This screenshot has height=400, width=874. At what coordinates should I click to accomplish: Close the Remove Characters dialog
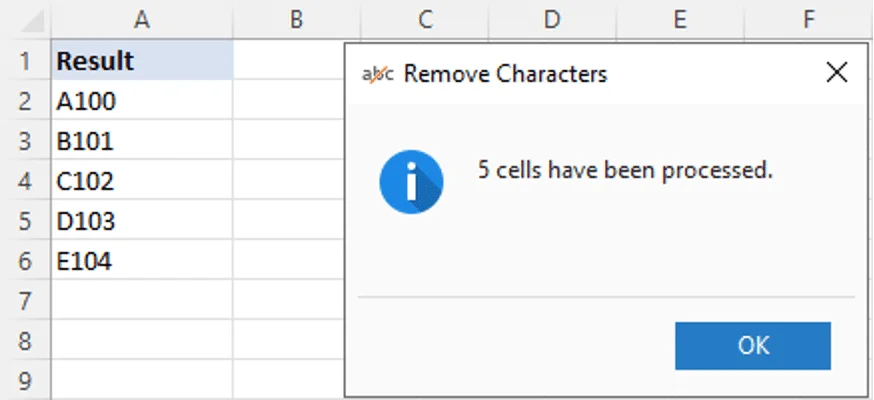coord(836,72)
